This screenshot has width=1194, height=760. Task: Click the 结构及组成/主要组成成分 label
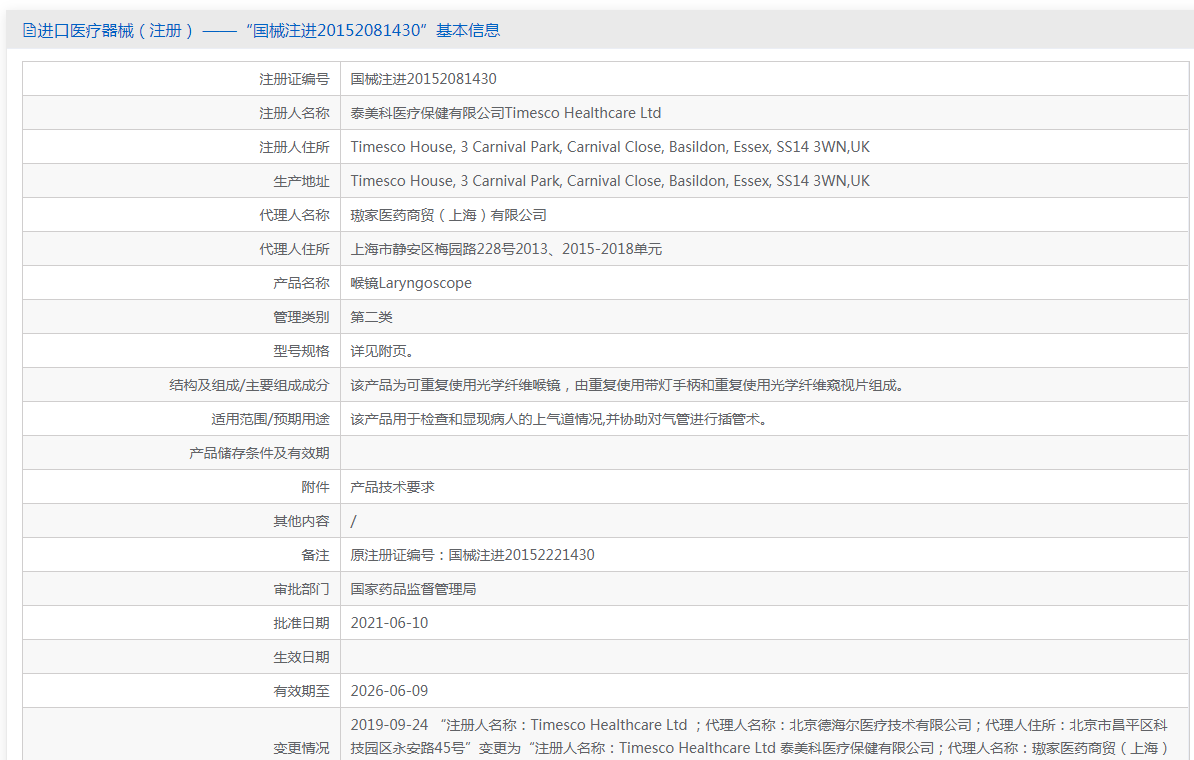click(249, 385)
